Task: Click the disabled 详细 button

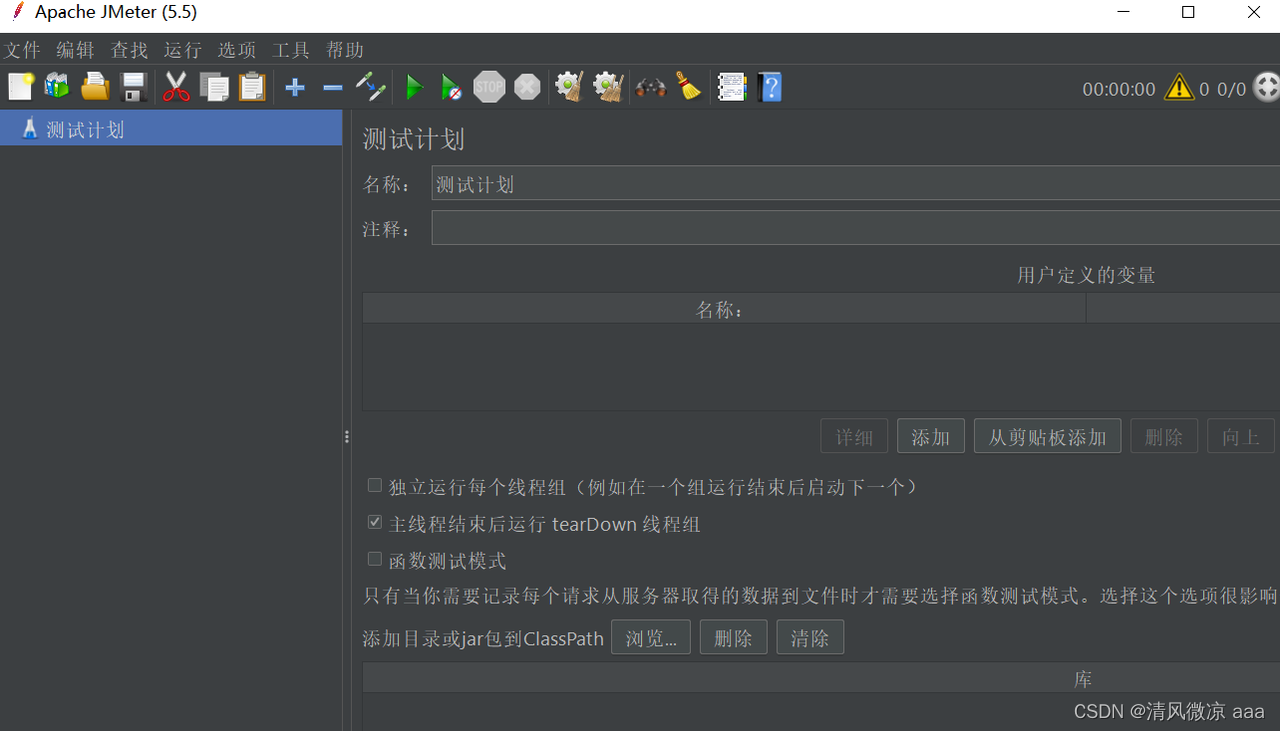Action: click(x=854, y=437)
